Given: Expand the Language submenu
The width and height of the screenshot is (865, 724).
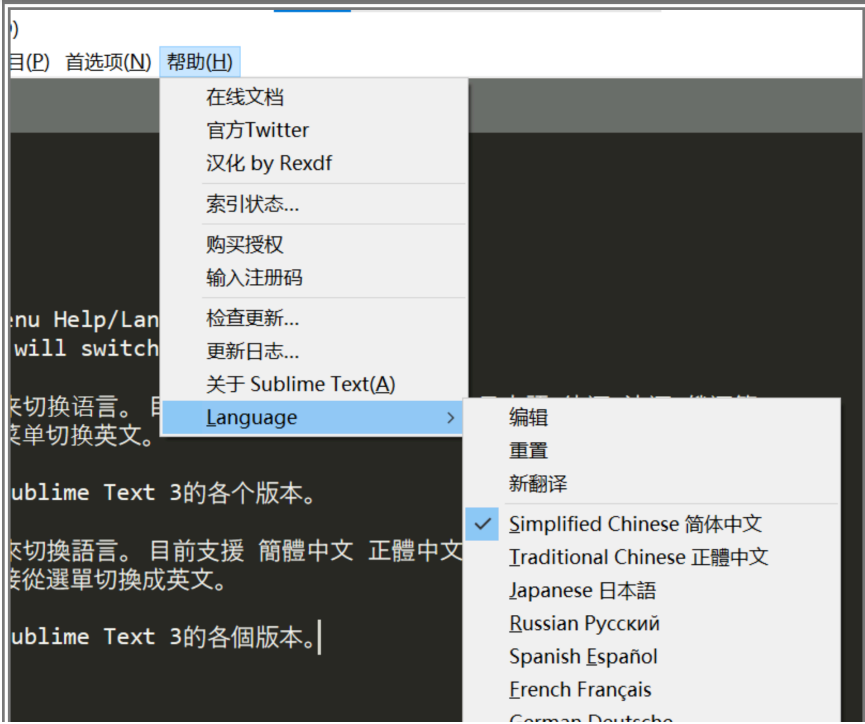Looking at the screenshot, I should pos(250,417).
